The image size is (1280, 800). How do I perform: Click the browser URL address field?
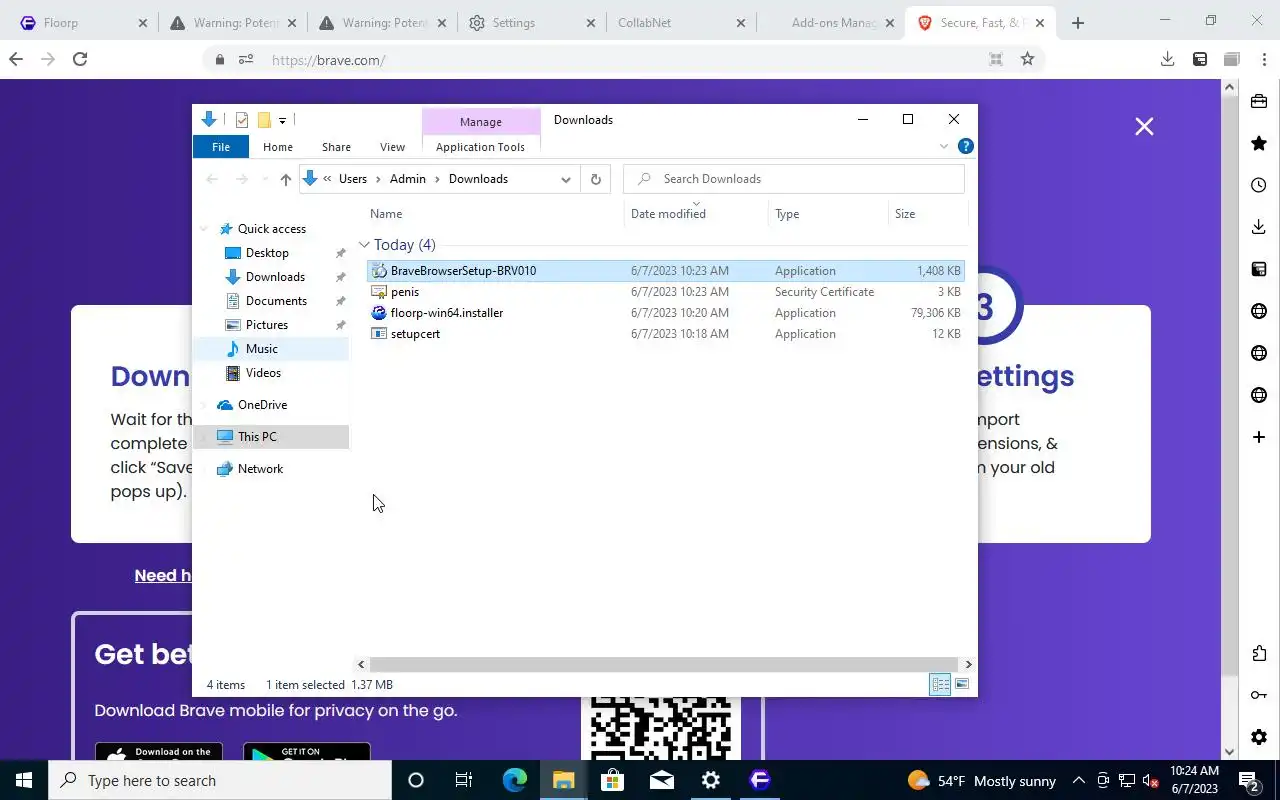tap(620, 60)
